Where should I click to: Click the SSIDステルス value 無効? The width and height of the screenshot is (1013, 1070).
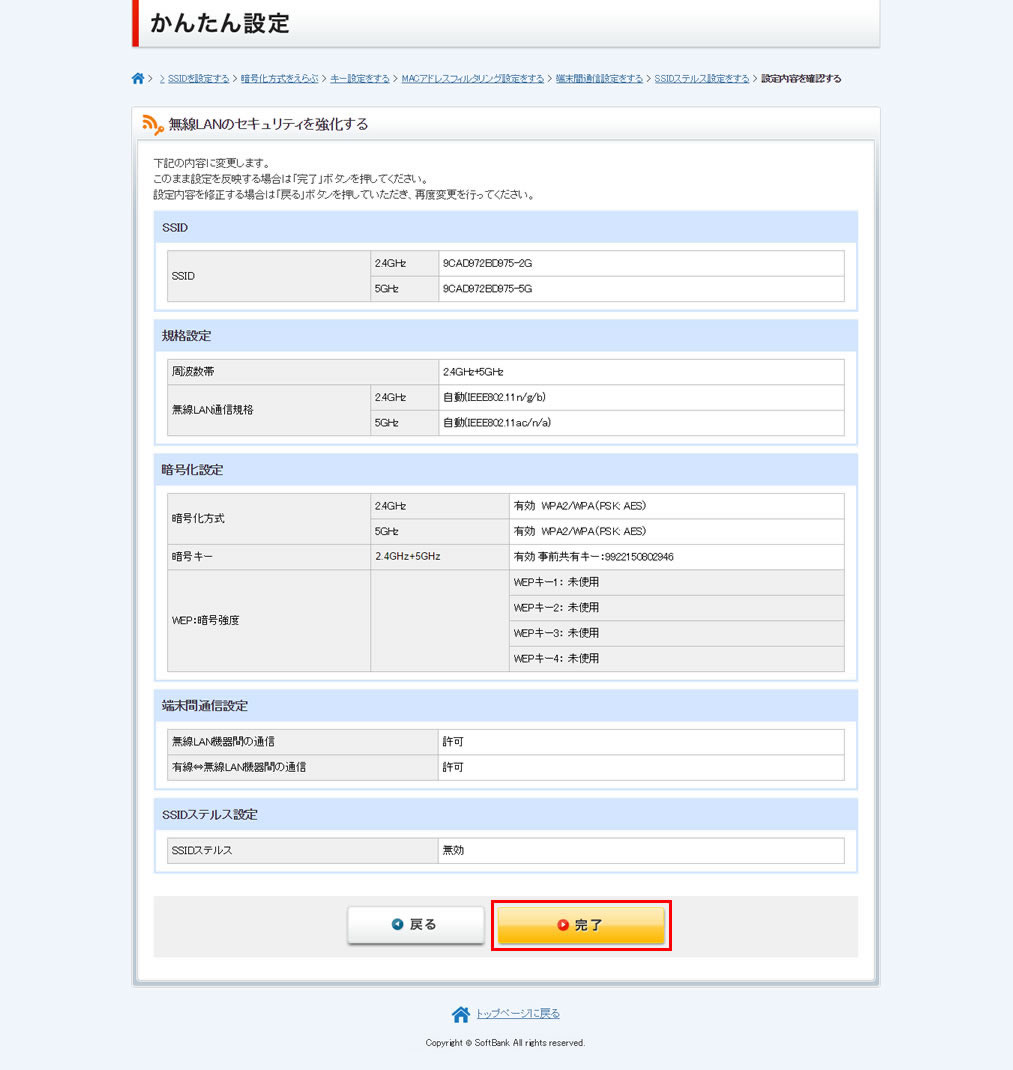[454, 851]
